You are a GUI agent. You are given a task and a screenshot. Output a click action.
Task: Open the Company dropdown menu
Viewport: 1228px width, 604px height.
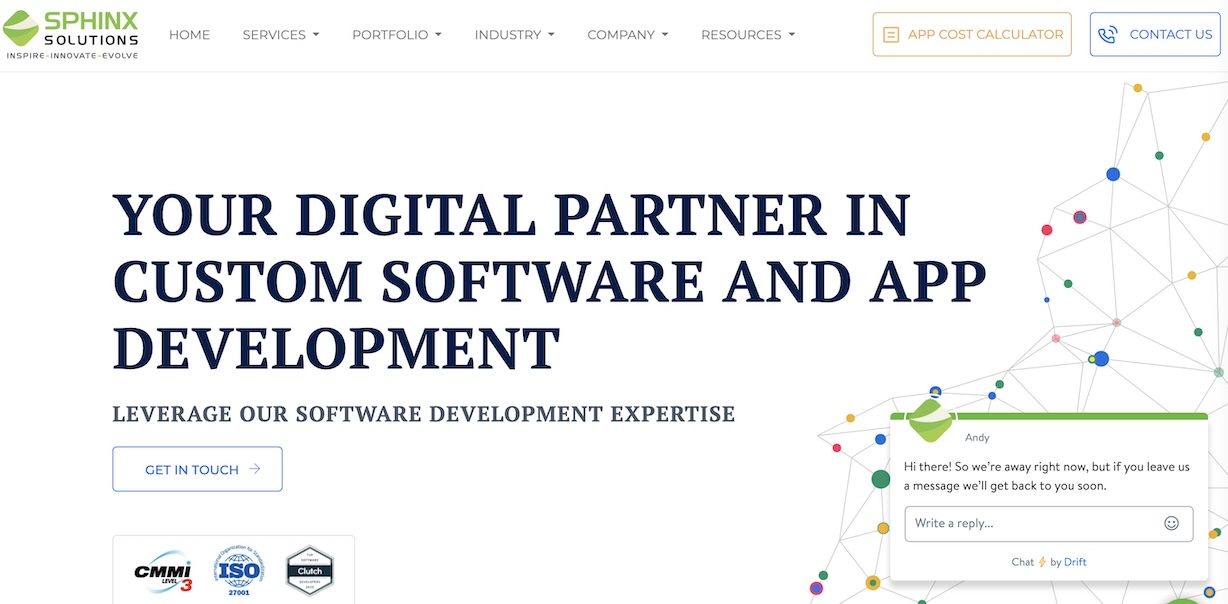coord(627,34)
